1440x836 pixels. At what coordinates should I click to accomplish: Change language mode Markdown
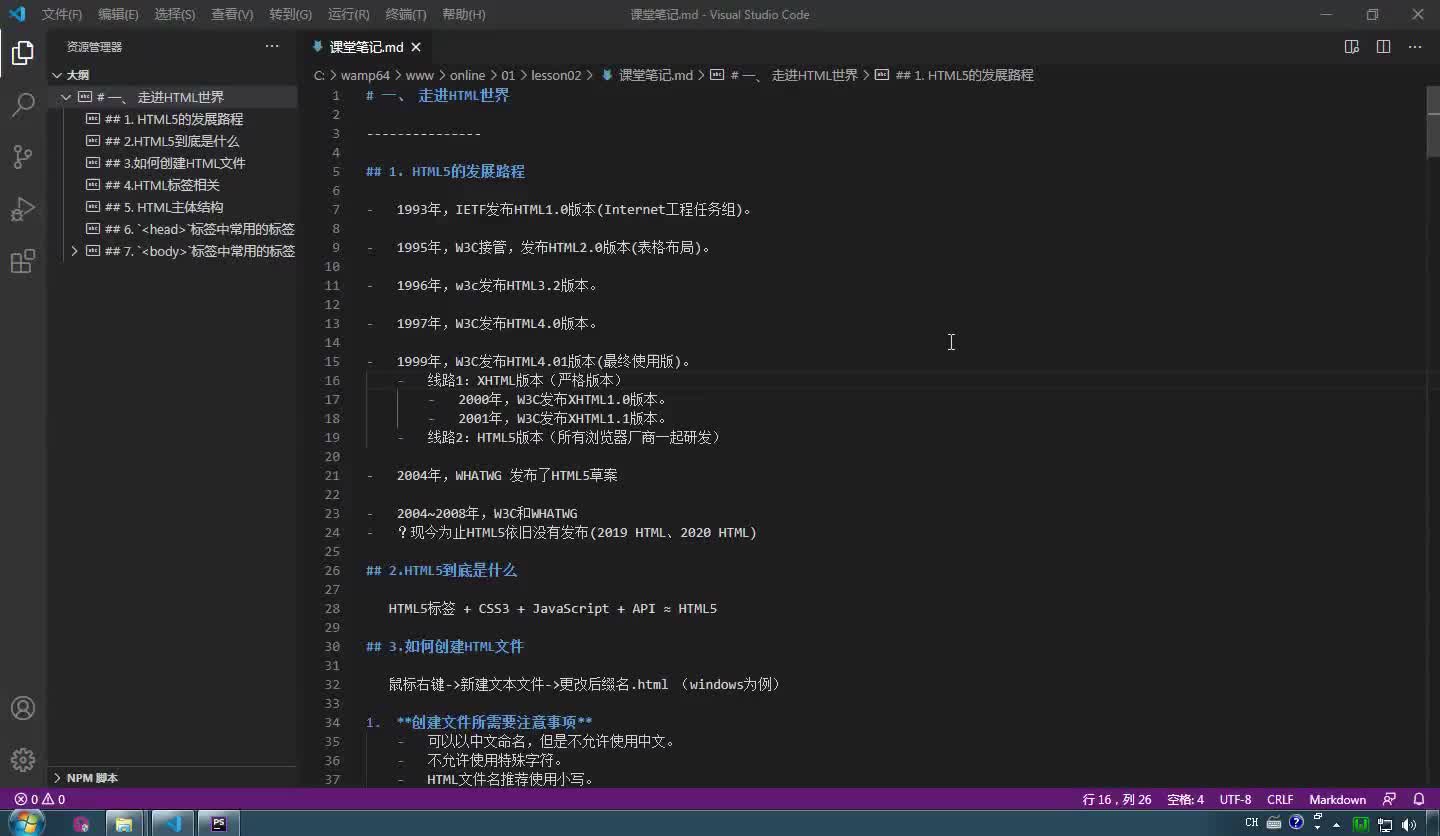click(x=1337, y=799)
